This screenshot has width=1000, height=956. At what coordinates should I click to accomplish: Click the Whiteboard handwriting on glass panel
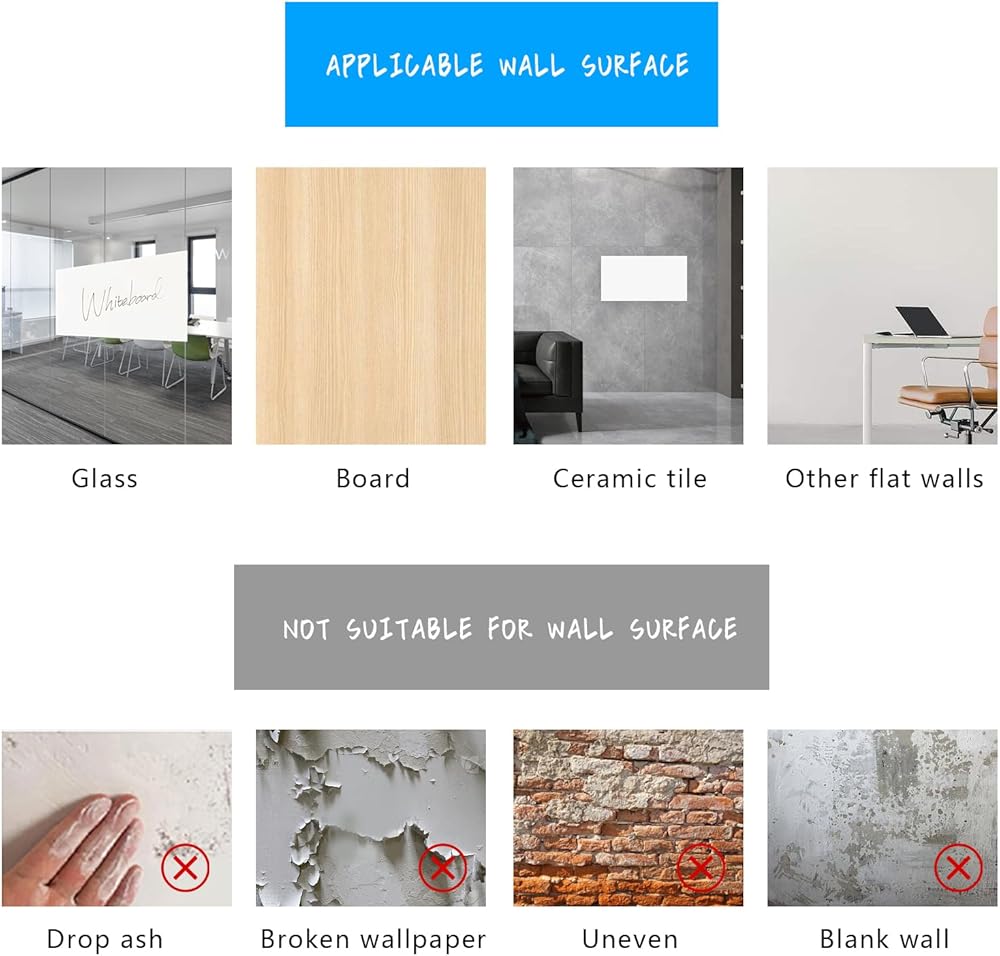pos(122,298)
